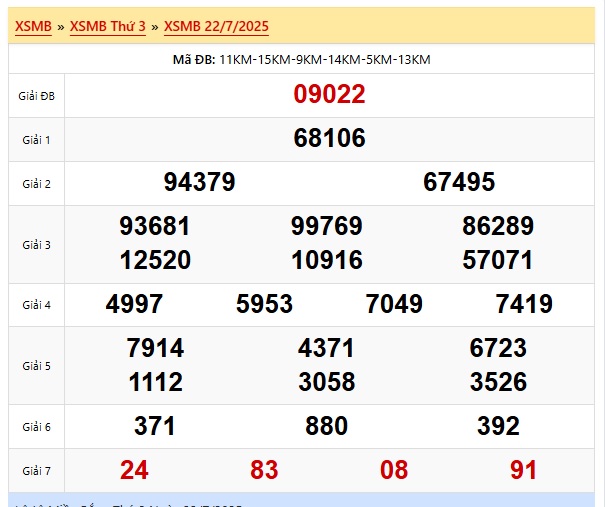Click the number 5953
The height and width of the screenshot is (507, 605).
264,304
